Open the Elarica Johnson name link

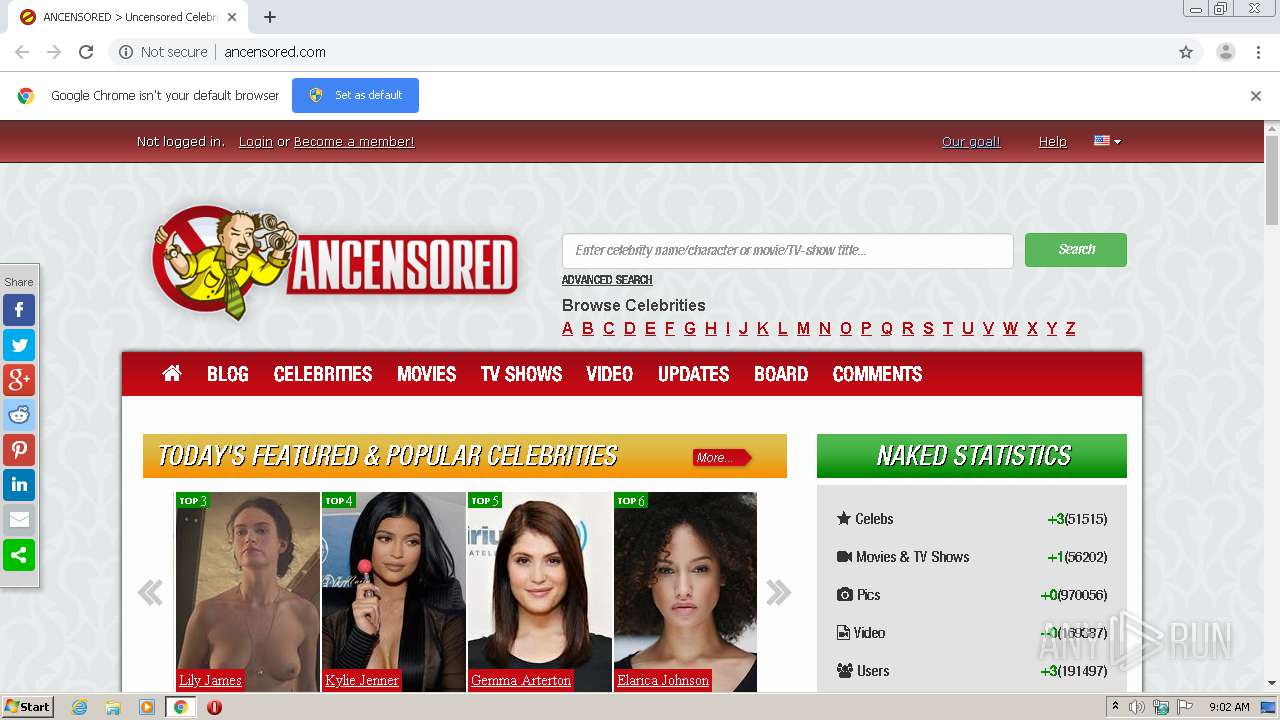point(663,680)
